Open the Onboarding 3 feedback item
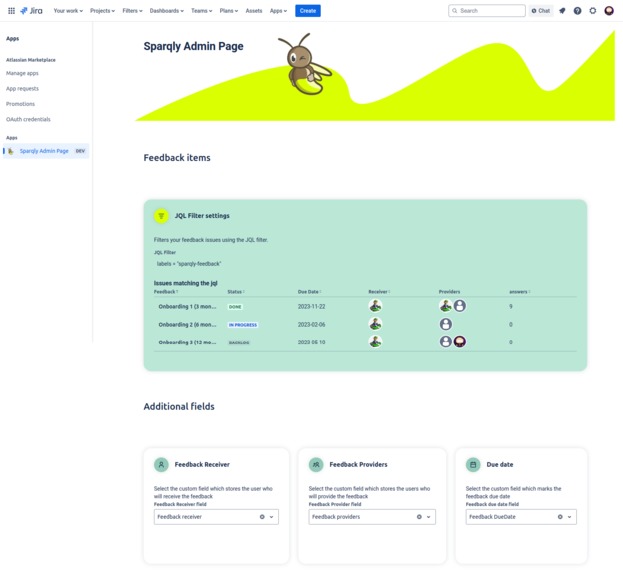 [187, 342]
